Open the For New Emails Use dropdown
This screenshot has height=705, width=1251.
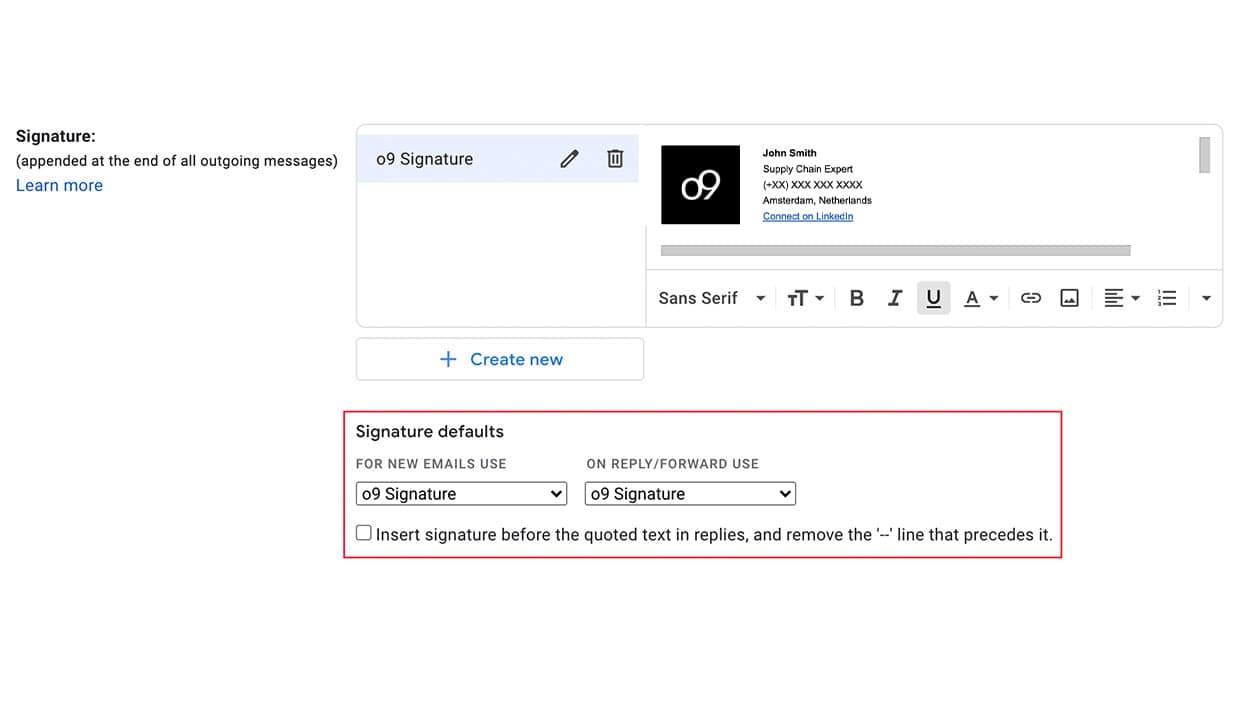(461, 494)
